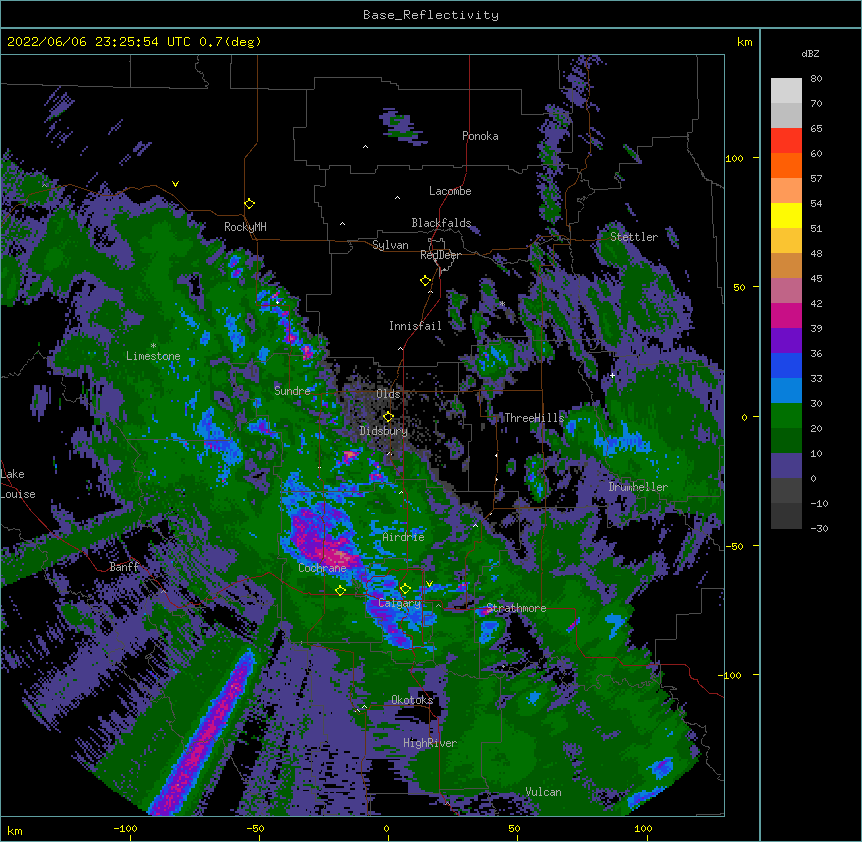Click the Lacombe town label
This screenshot has width=862, height=842.
(450, 191)
